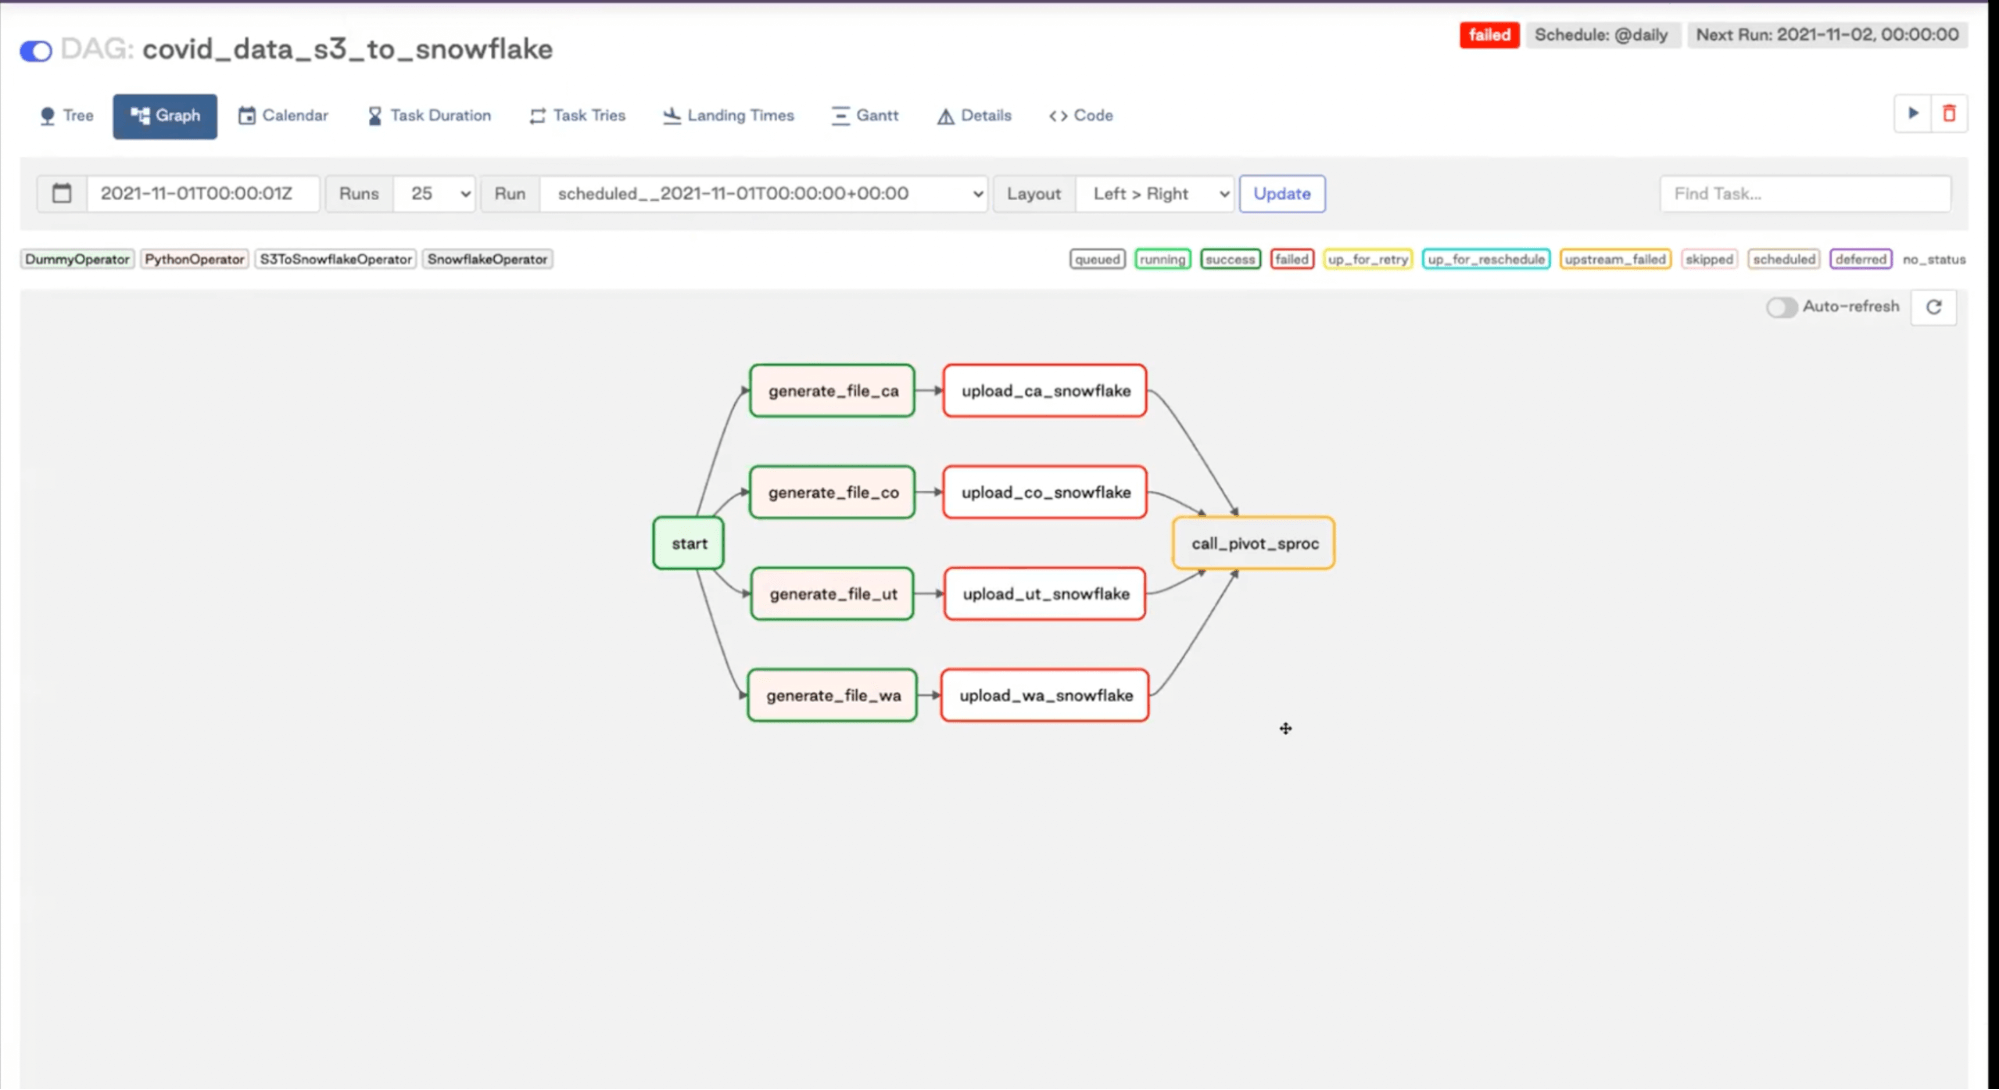
Task: Click the upload_ca_snowflake task node
Action: click(1045, 391)
